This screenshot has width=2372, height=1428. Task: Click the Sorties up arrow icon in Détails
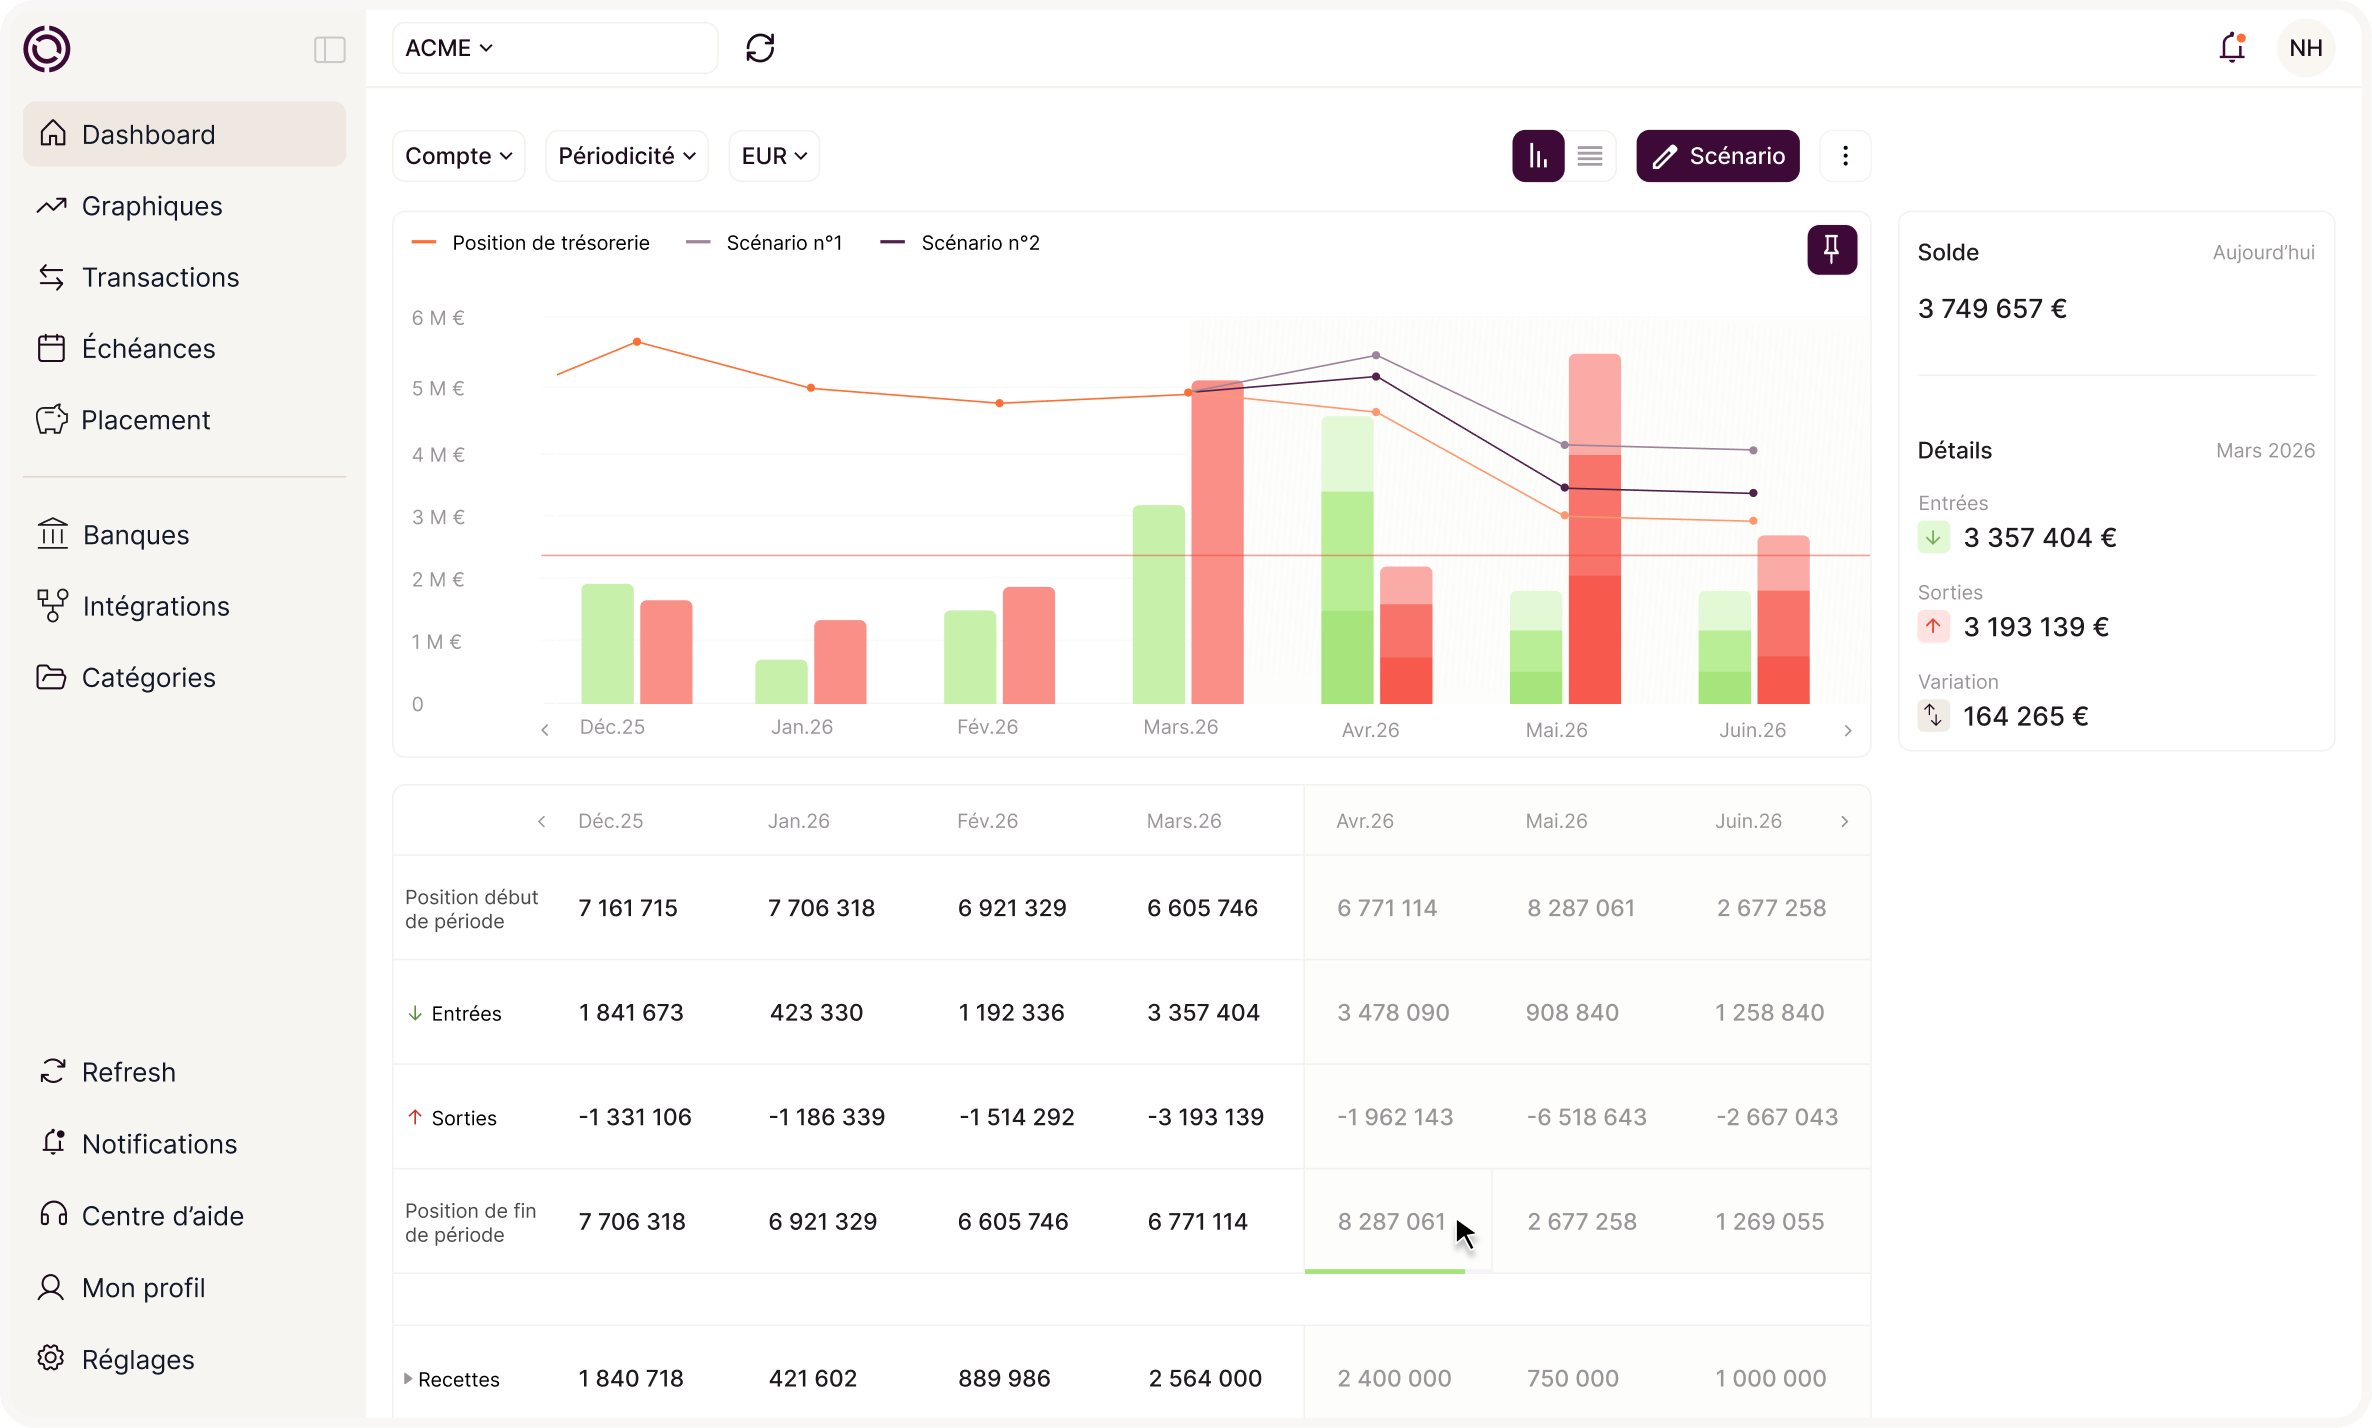(x=1933, y=627)
